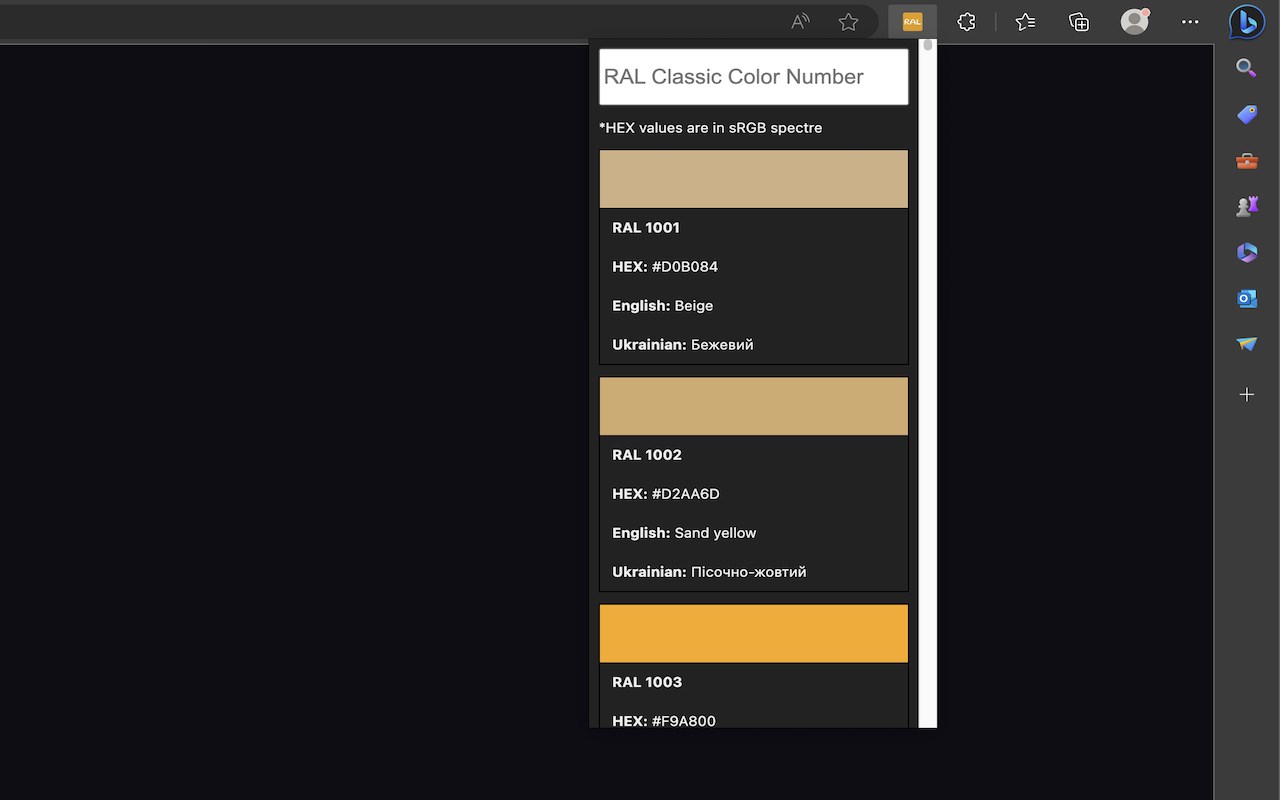Open the sidebar Search icon
Viewport: 1280px width, 800px height.
point(1246,68)
